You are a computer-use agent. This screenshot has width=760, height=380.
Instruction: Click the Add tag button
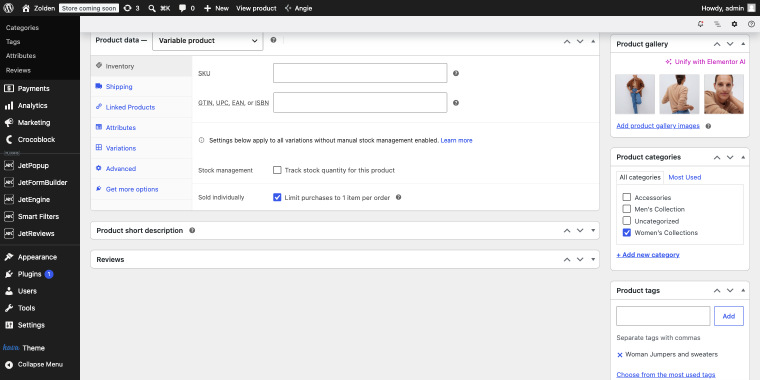click(728, 316)
